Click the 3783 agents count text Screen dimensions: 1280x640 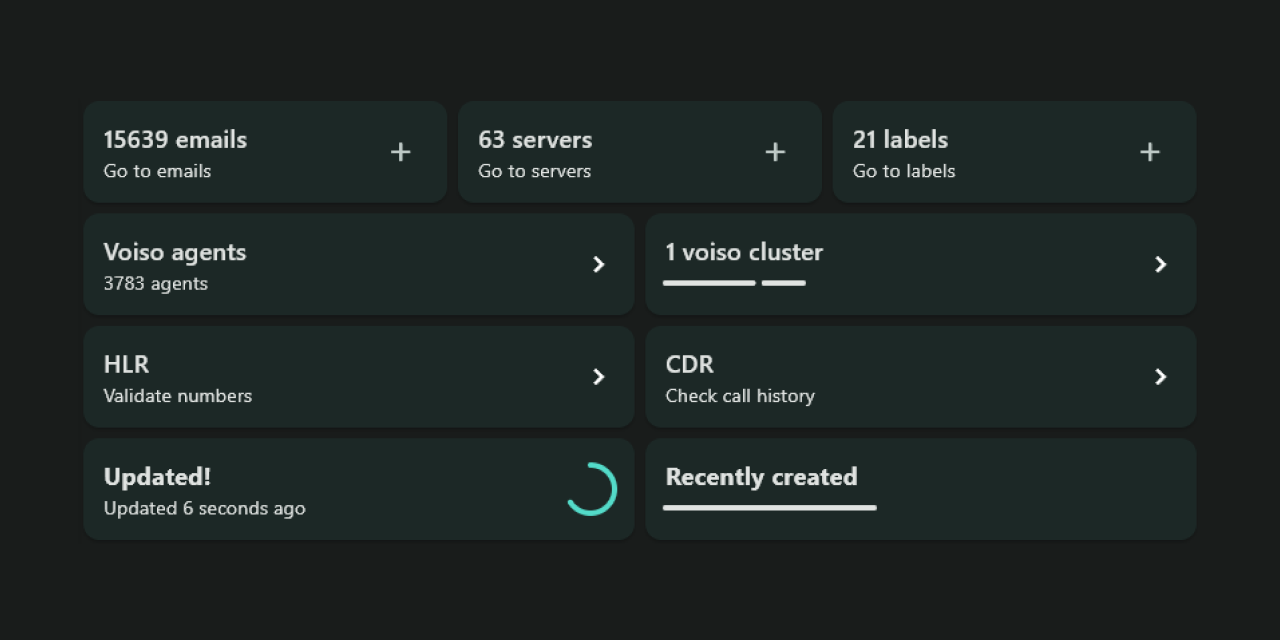tap(154, 283)
